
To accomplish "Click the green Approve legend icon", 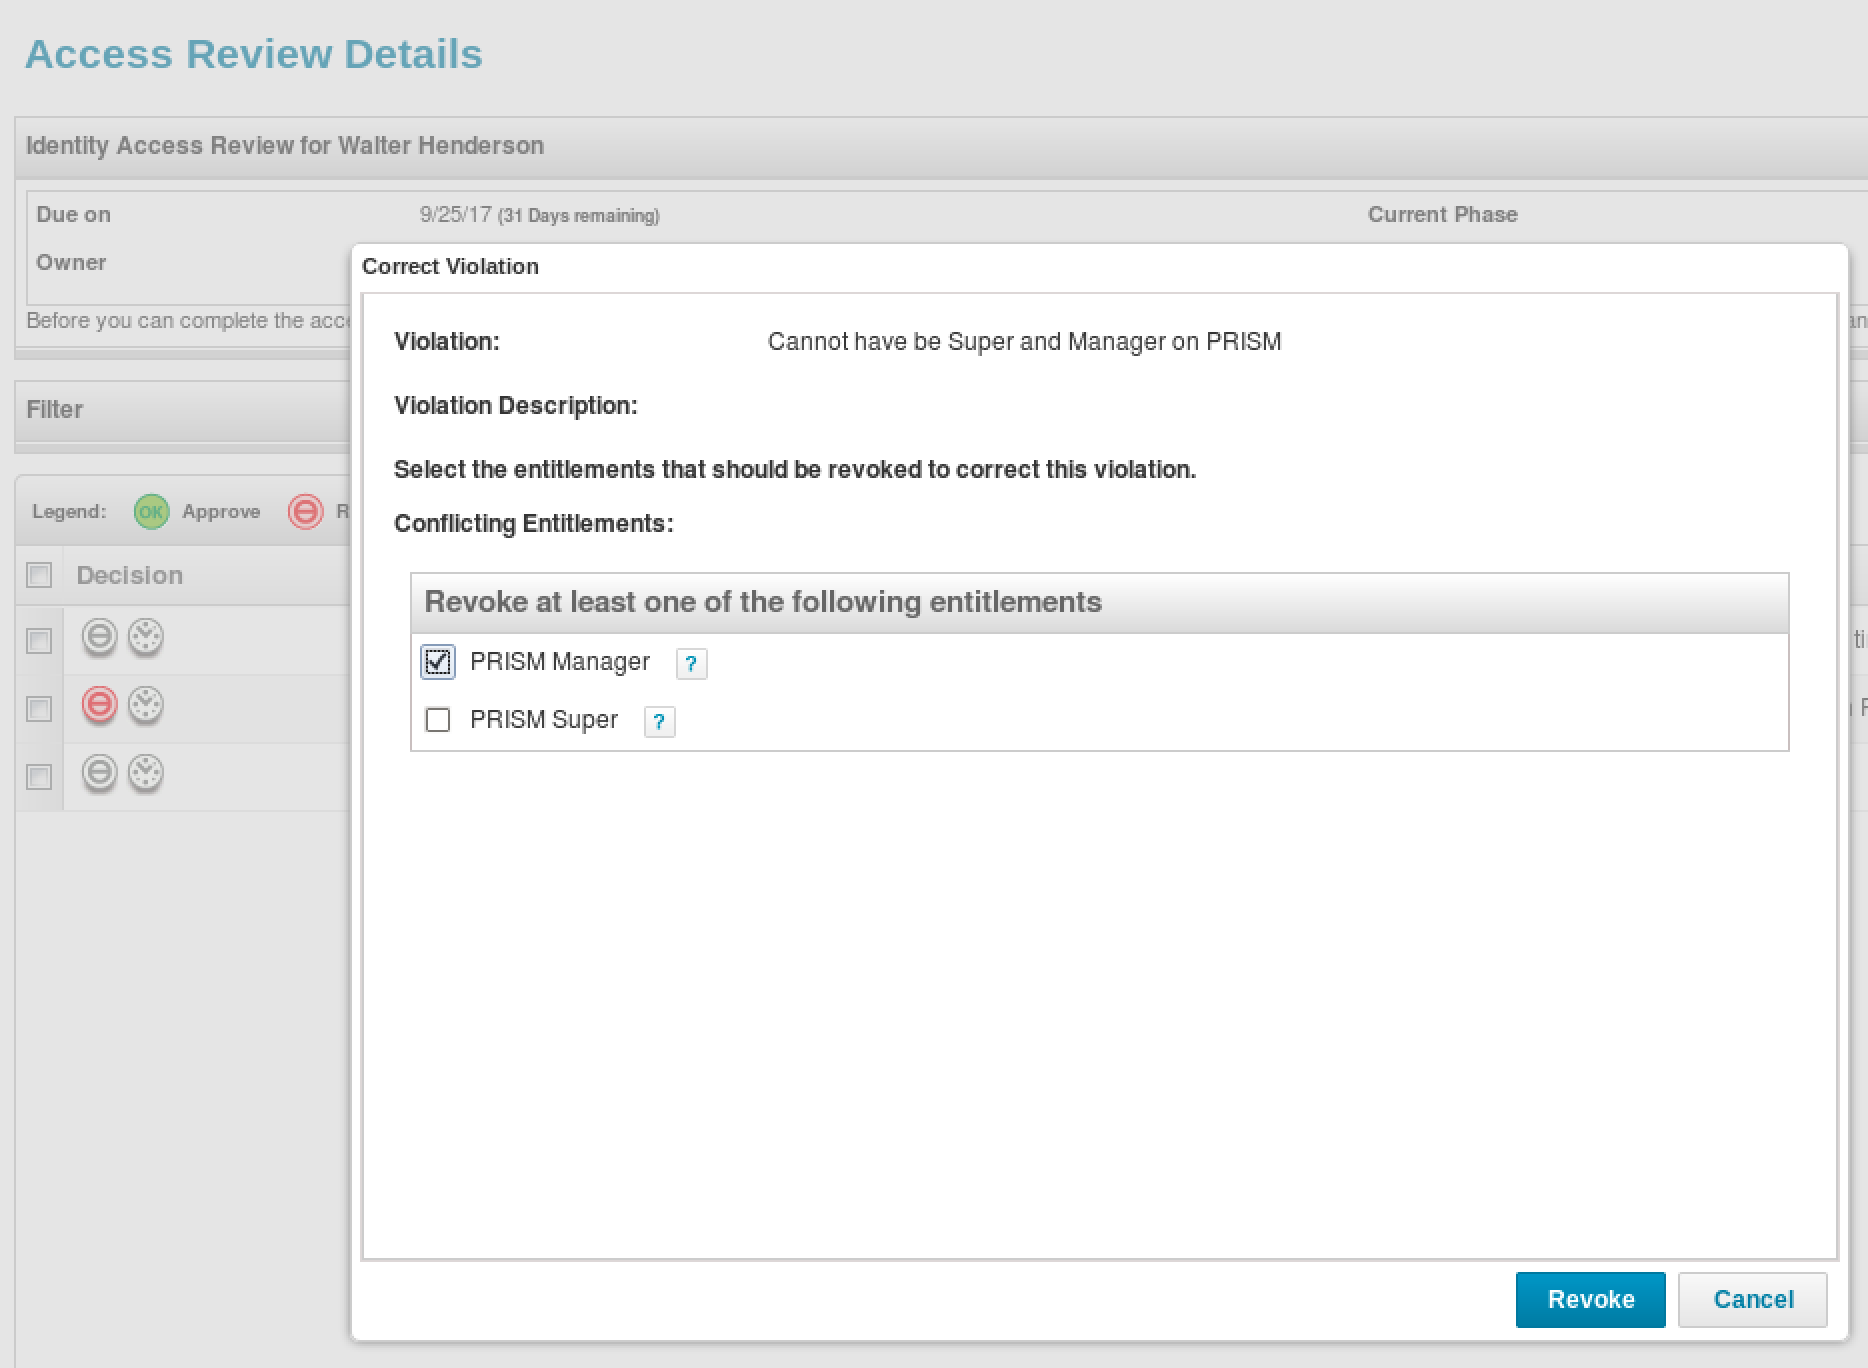I will click(x=151, y=512).
